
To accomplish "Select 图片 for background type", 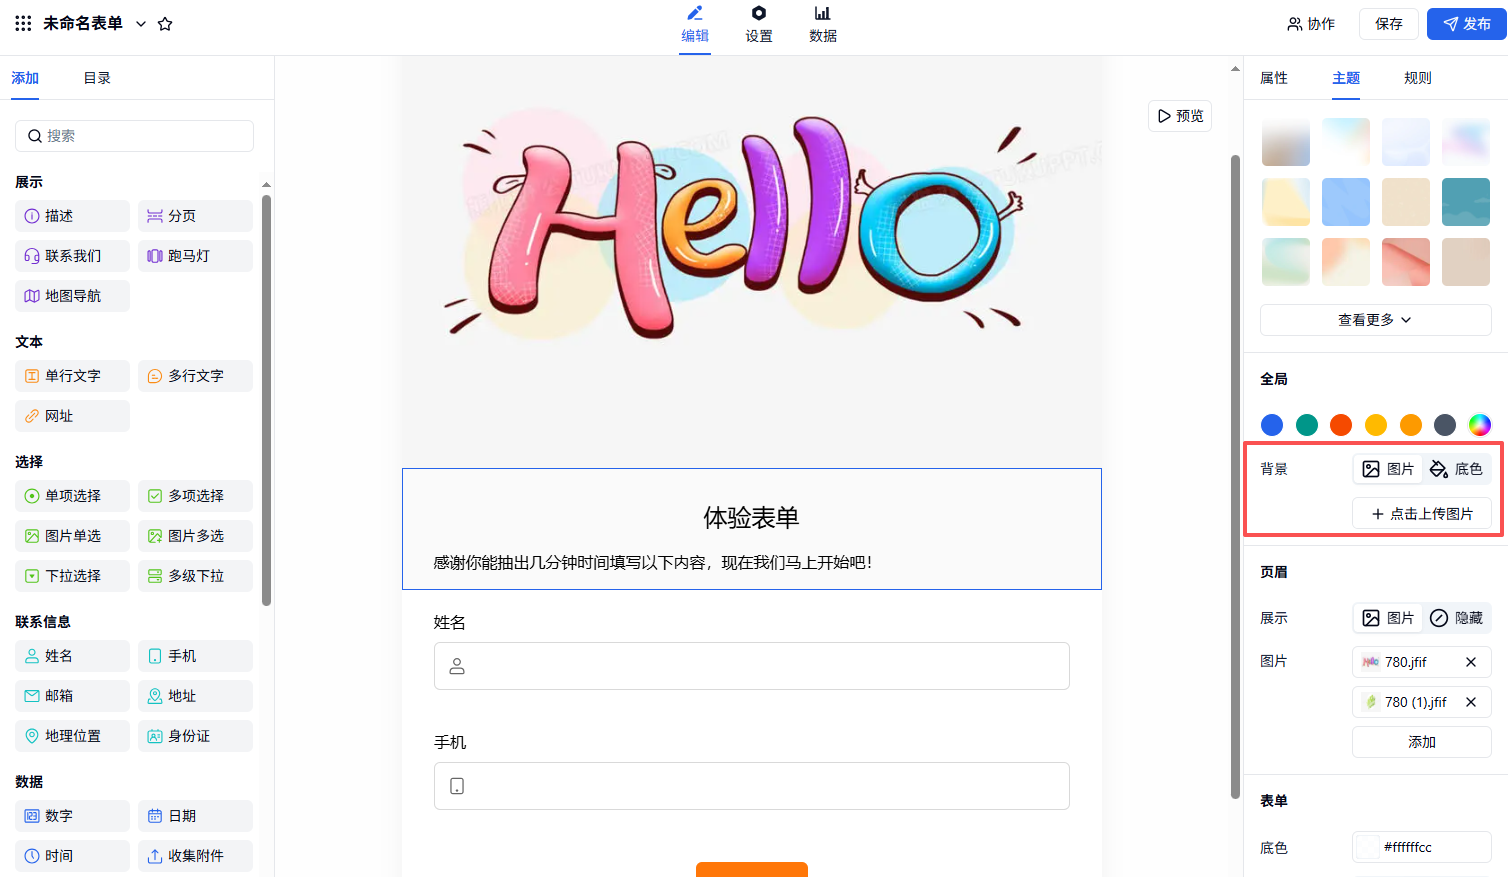I will coord(1388,469).
